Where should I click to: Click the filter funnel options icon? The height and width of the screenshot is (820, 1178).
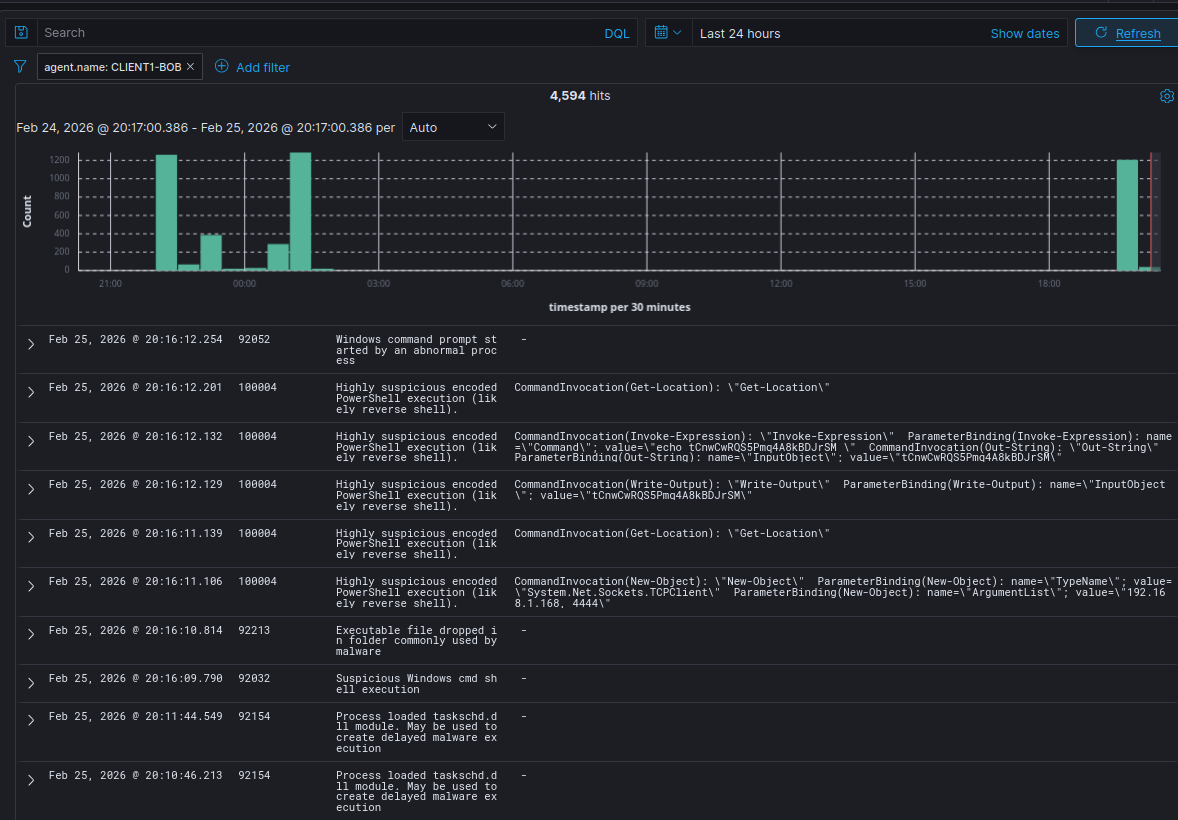[20, 67]
